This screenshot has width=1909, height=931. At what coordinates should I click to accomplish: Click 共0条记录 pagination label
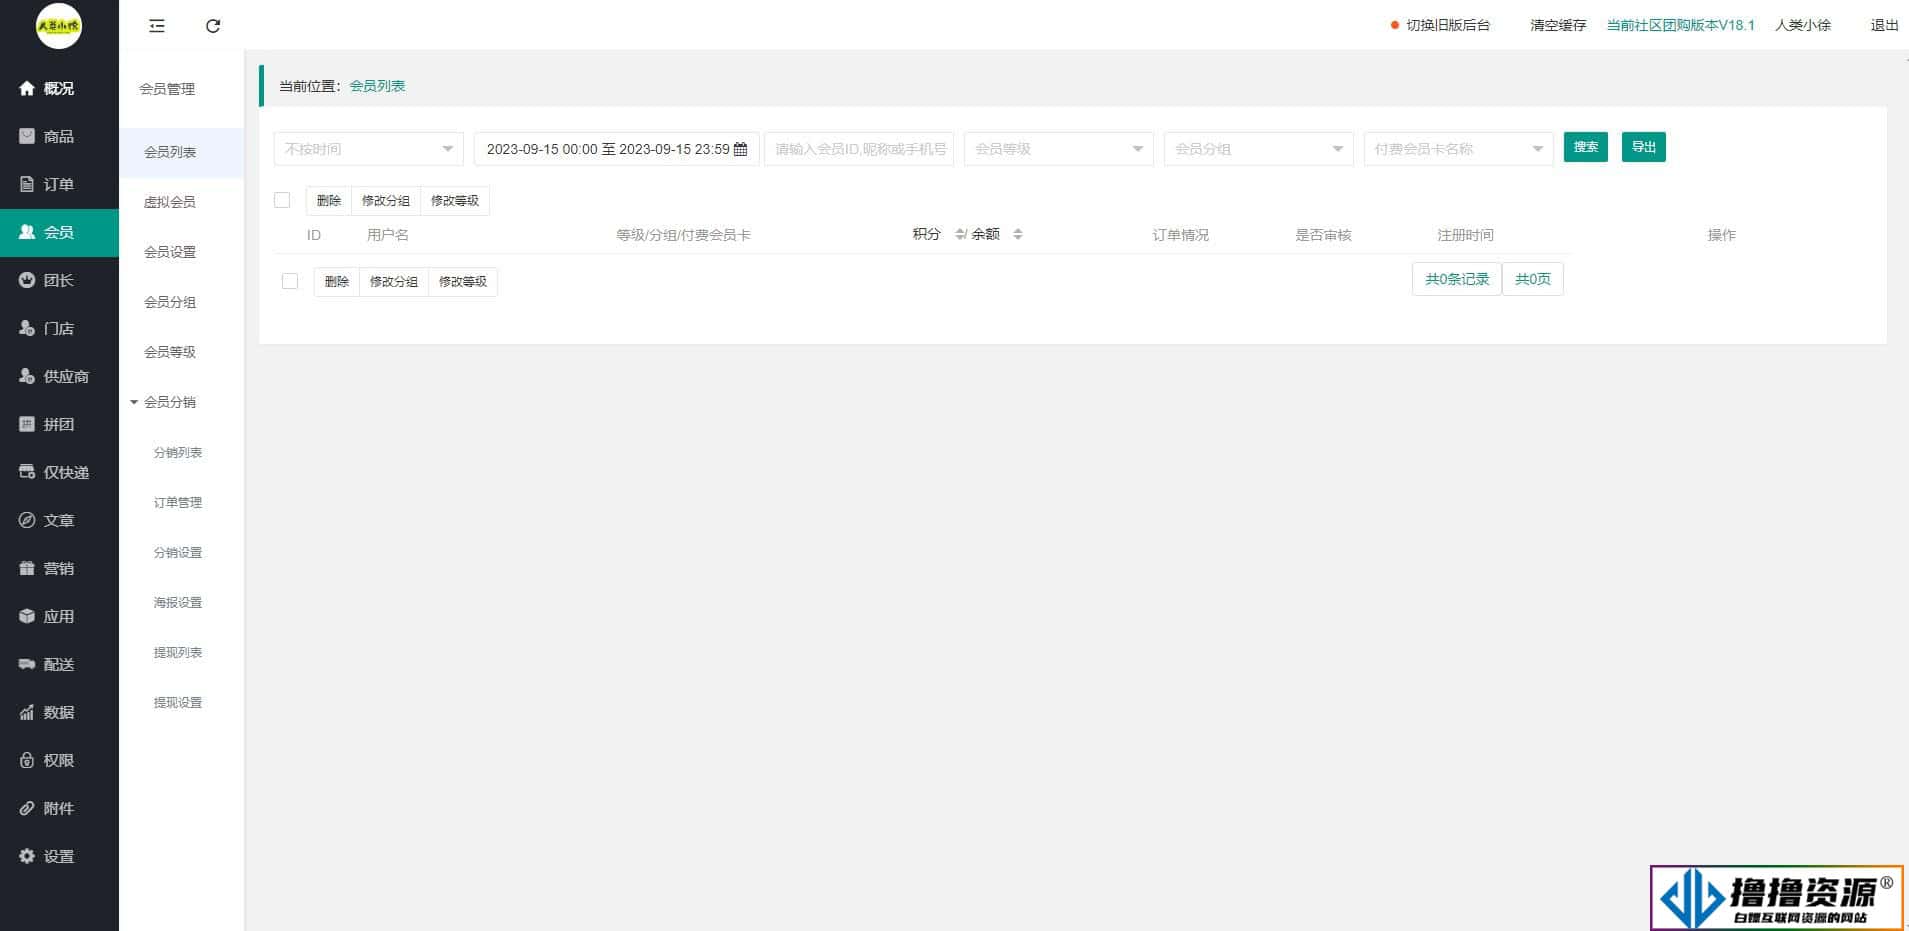click(x=1457, y=279)
